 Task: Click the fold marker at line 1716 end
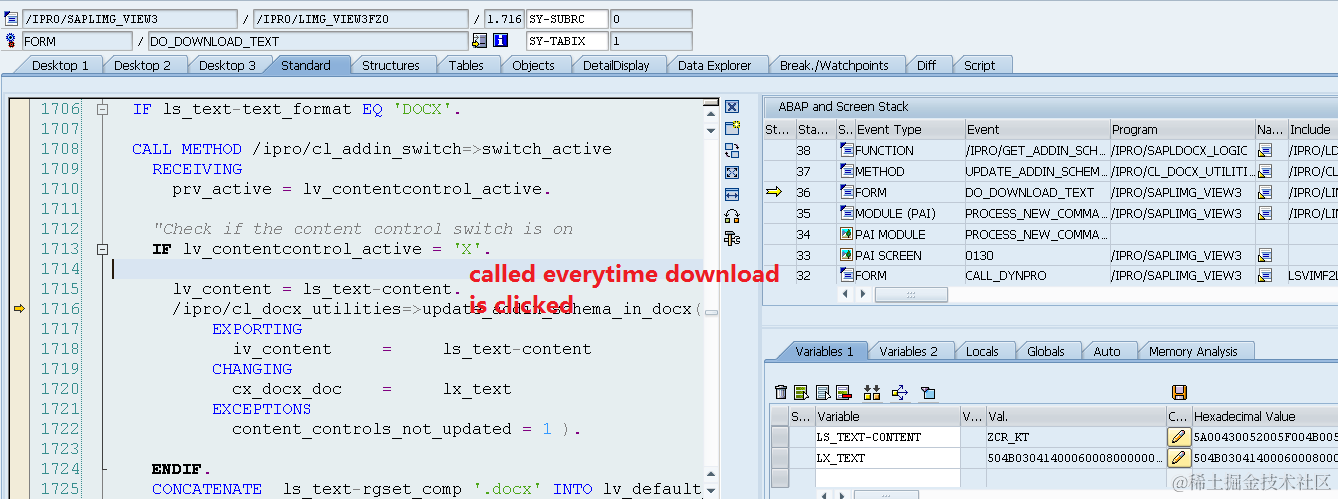click(711, 311)
